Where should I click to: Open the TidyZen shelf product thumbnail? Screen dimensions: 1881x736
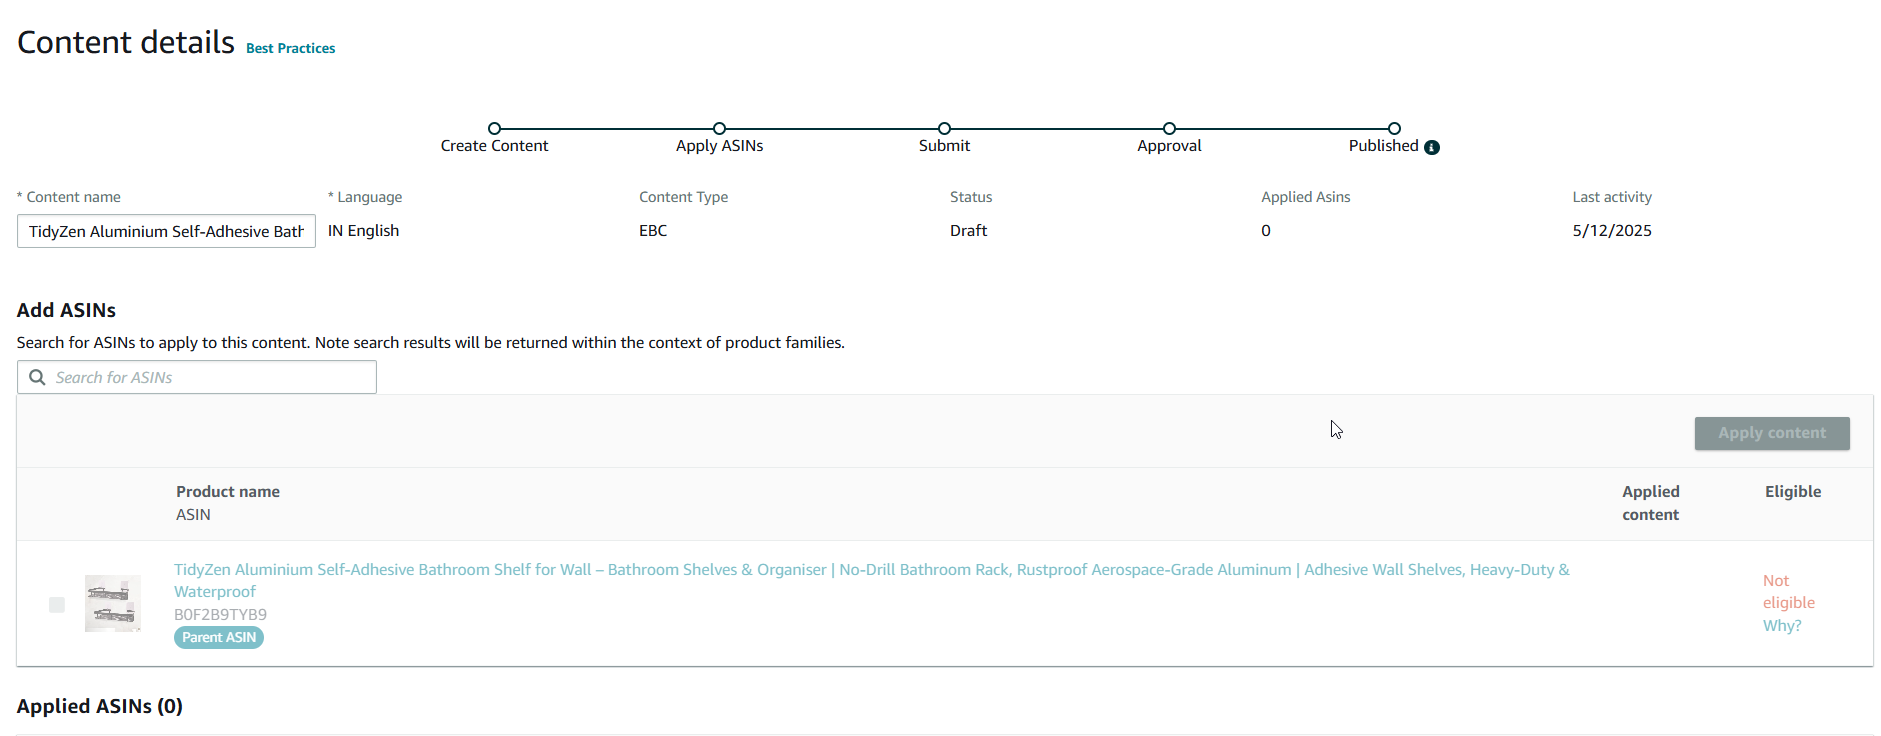pyautogui.click(x=113, y=603)
